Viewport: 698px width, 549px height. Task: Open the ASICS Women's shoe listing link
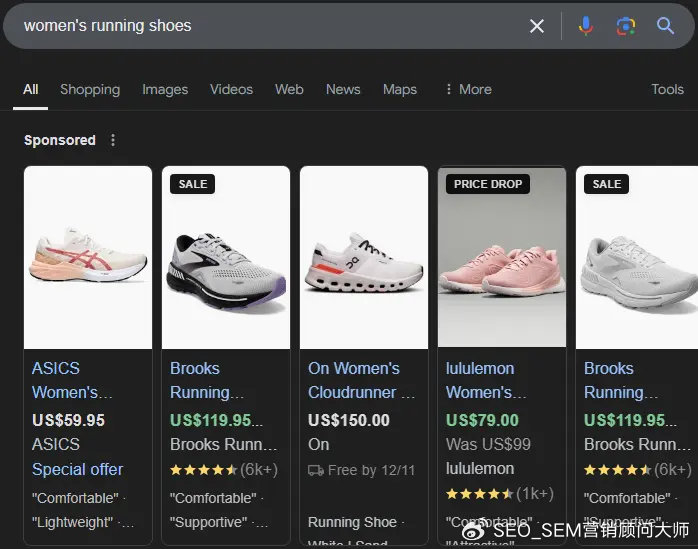[72, 380]
